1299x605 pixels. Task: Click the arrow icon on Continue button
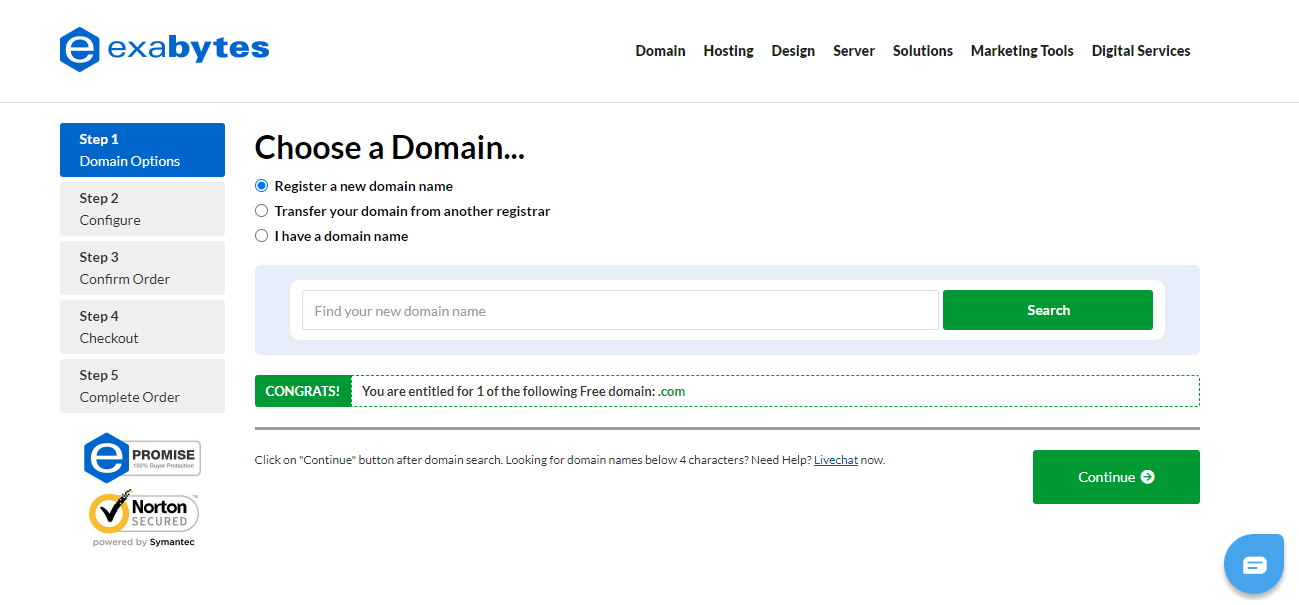coord(1149,477)
